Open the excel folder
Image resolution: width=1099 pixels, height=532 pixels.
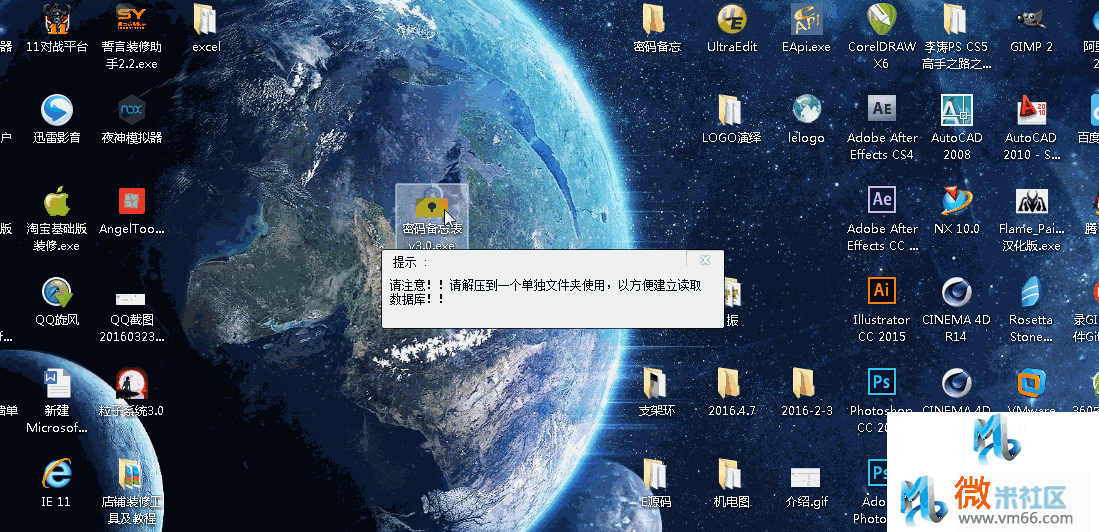pyautogui.click(x=206, y=29)
